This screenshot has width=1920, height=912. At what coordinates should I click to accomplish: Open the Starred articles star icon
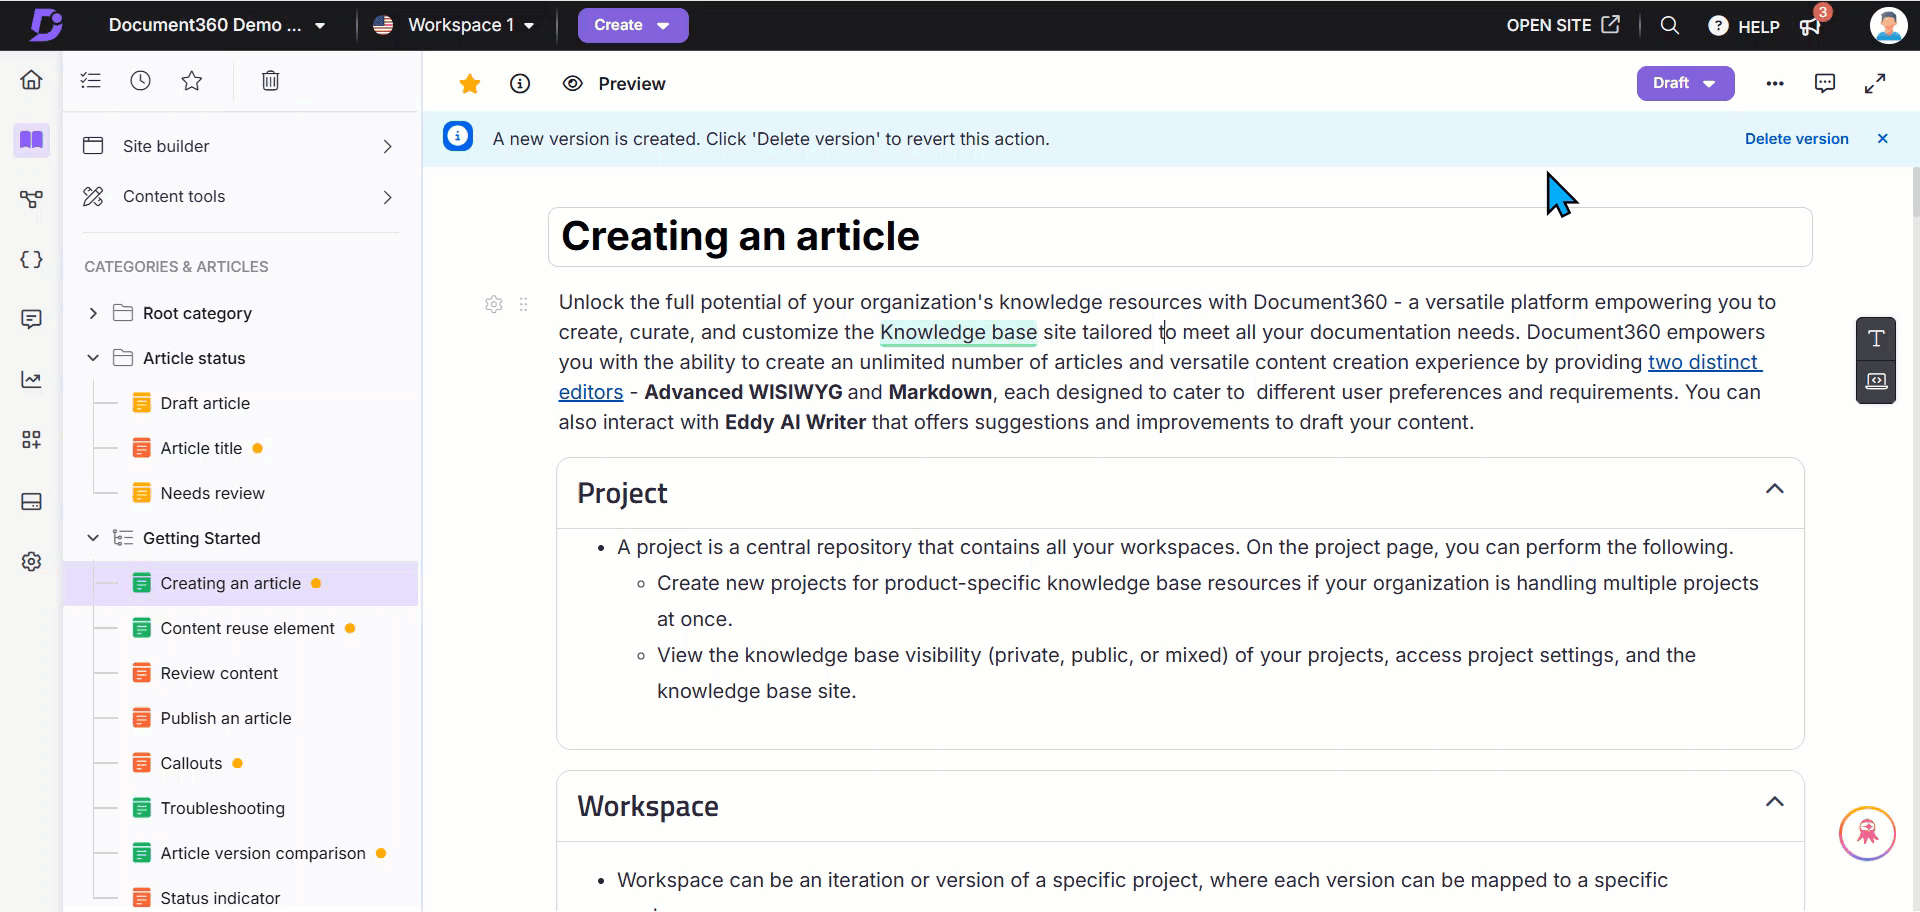[192, 81]
